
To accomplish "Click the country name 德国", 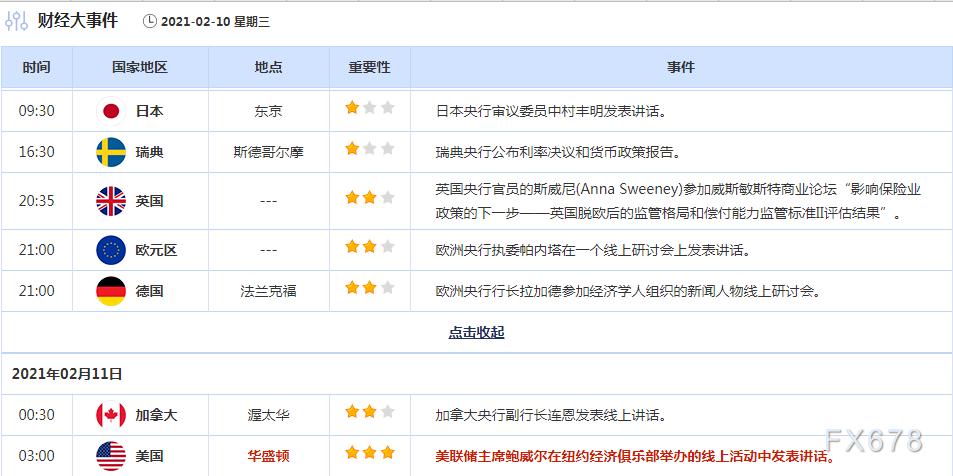I will [150, 291].
